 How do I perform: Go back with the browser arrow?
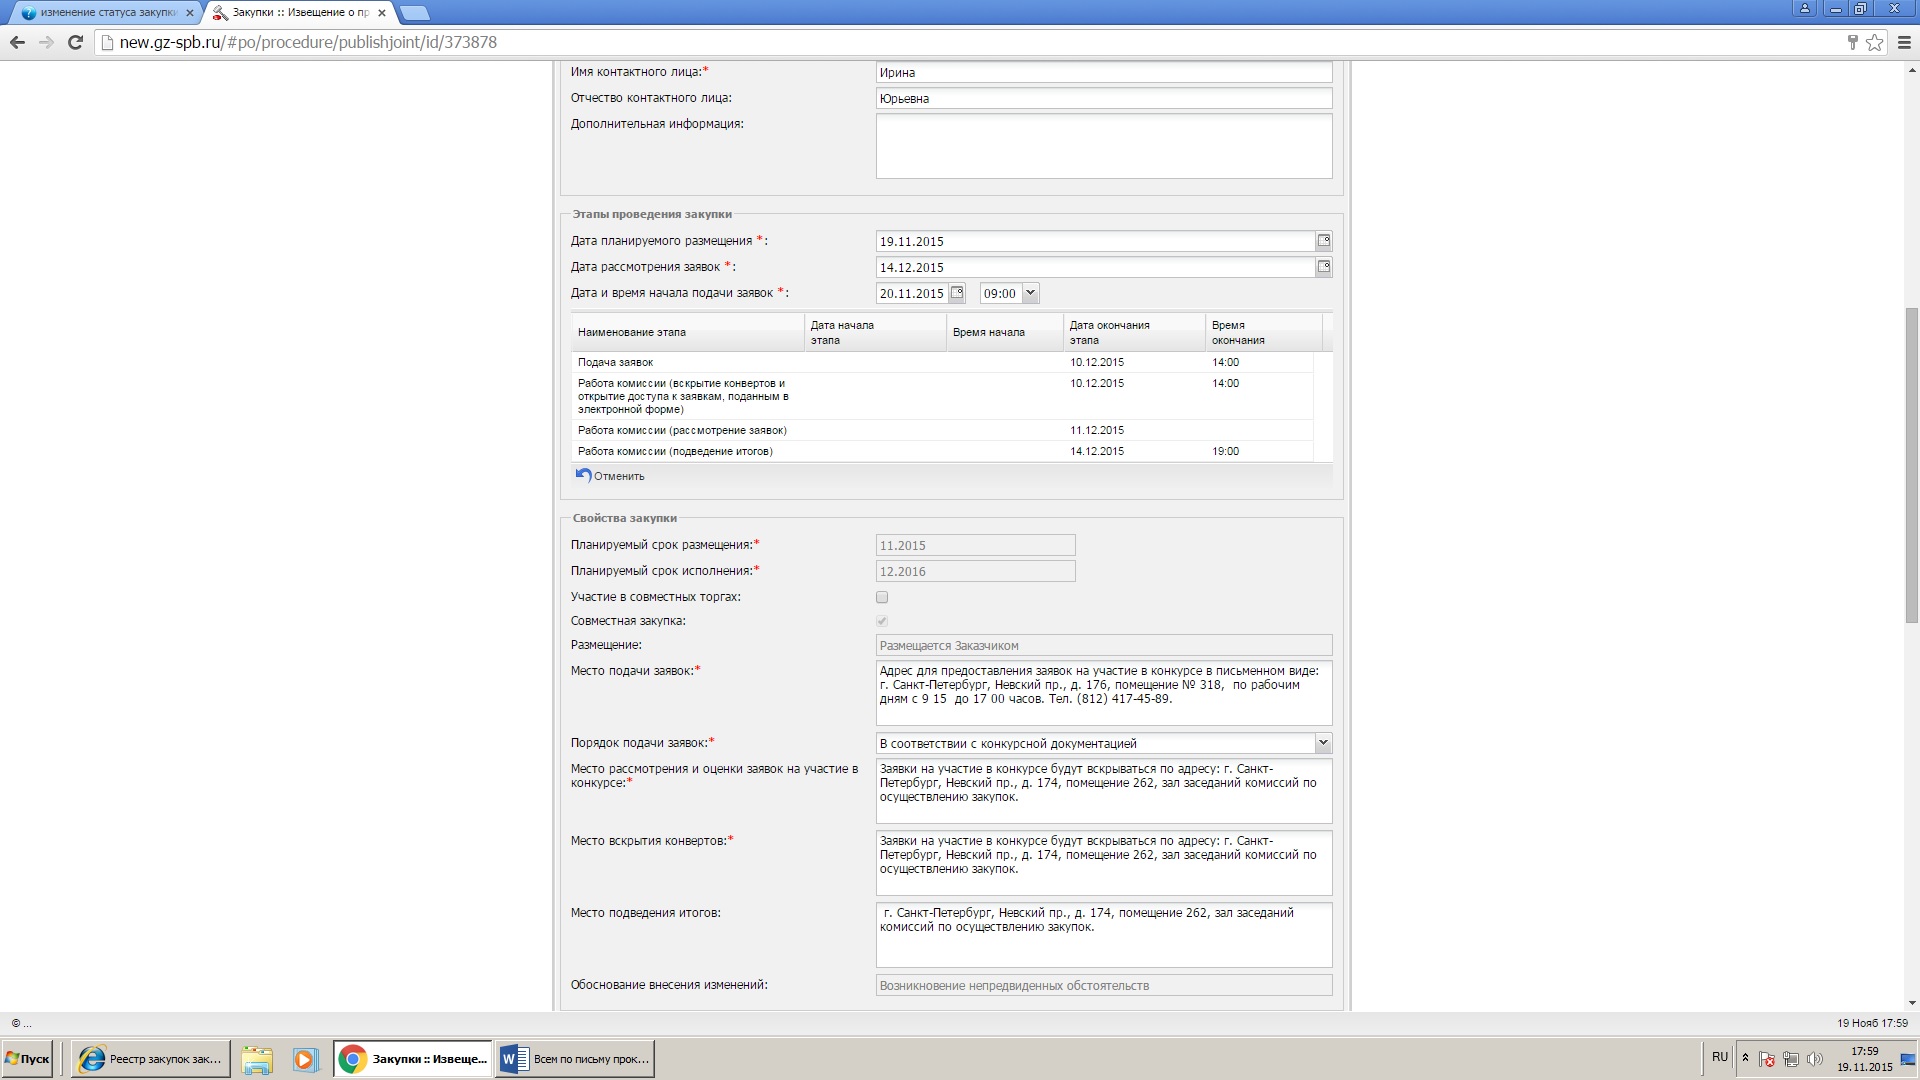tap(17, 42)
